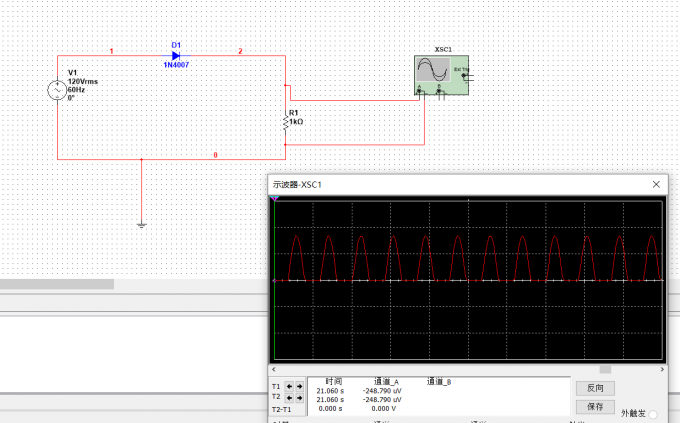Click the 时间 column header
This screenshot has width=680, height=423.
click(333, 381)
